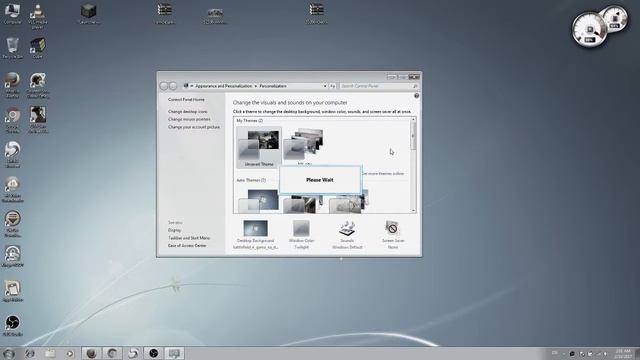The height and width of the screenshot is (360, 640).
Task: Click the address bar refresh button
Action: click(x=333, y=86)
